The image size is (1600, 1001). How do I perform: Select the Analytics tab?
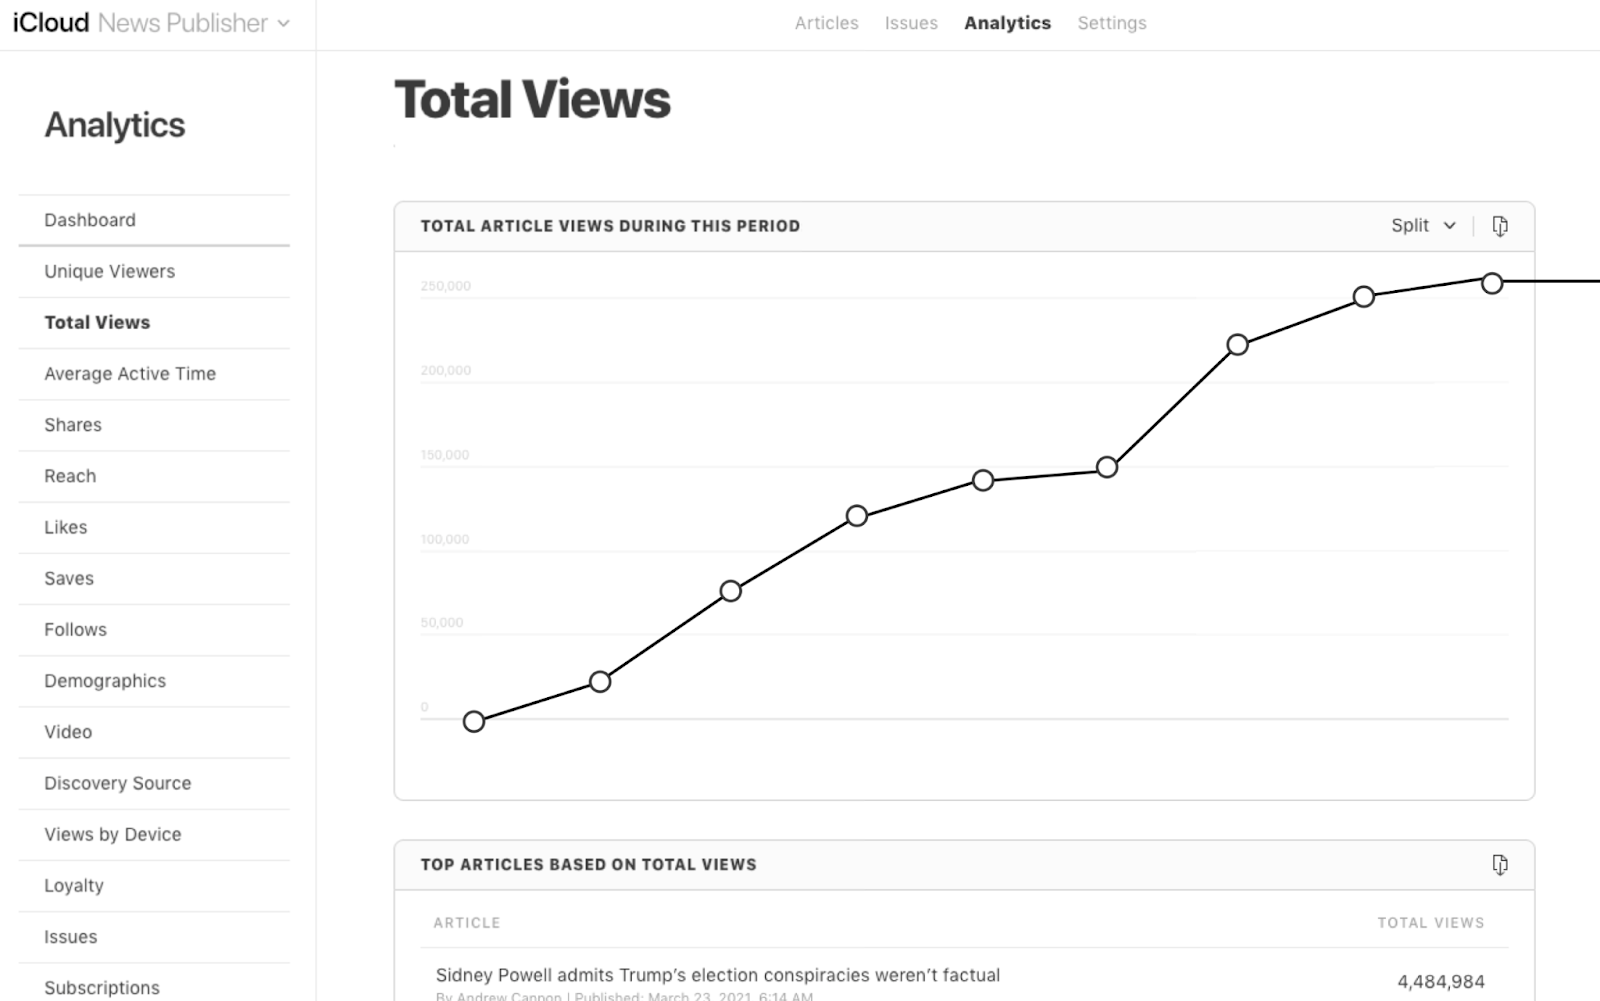(1007, 23)
